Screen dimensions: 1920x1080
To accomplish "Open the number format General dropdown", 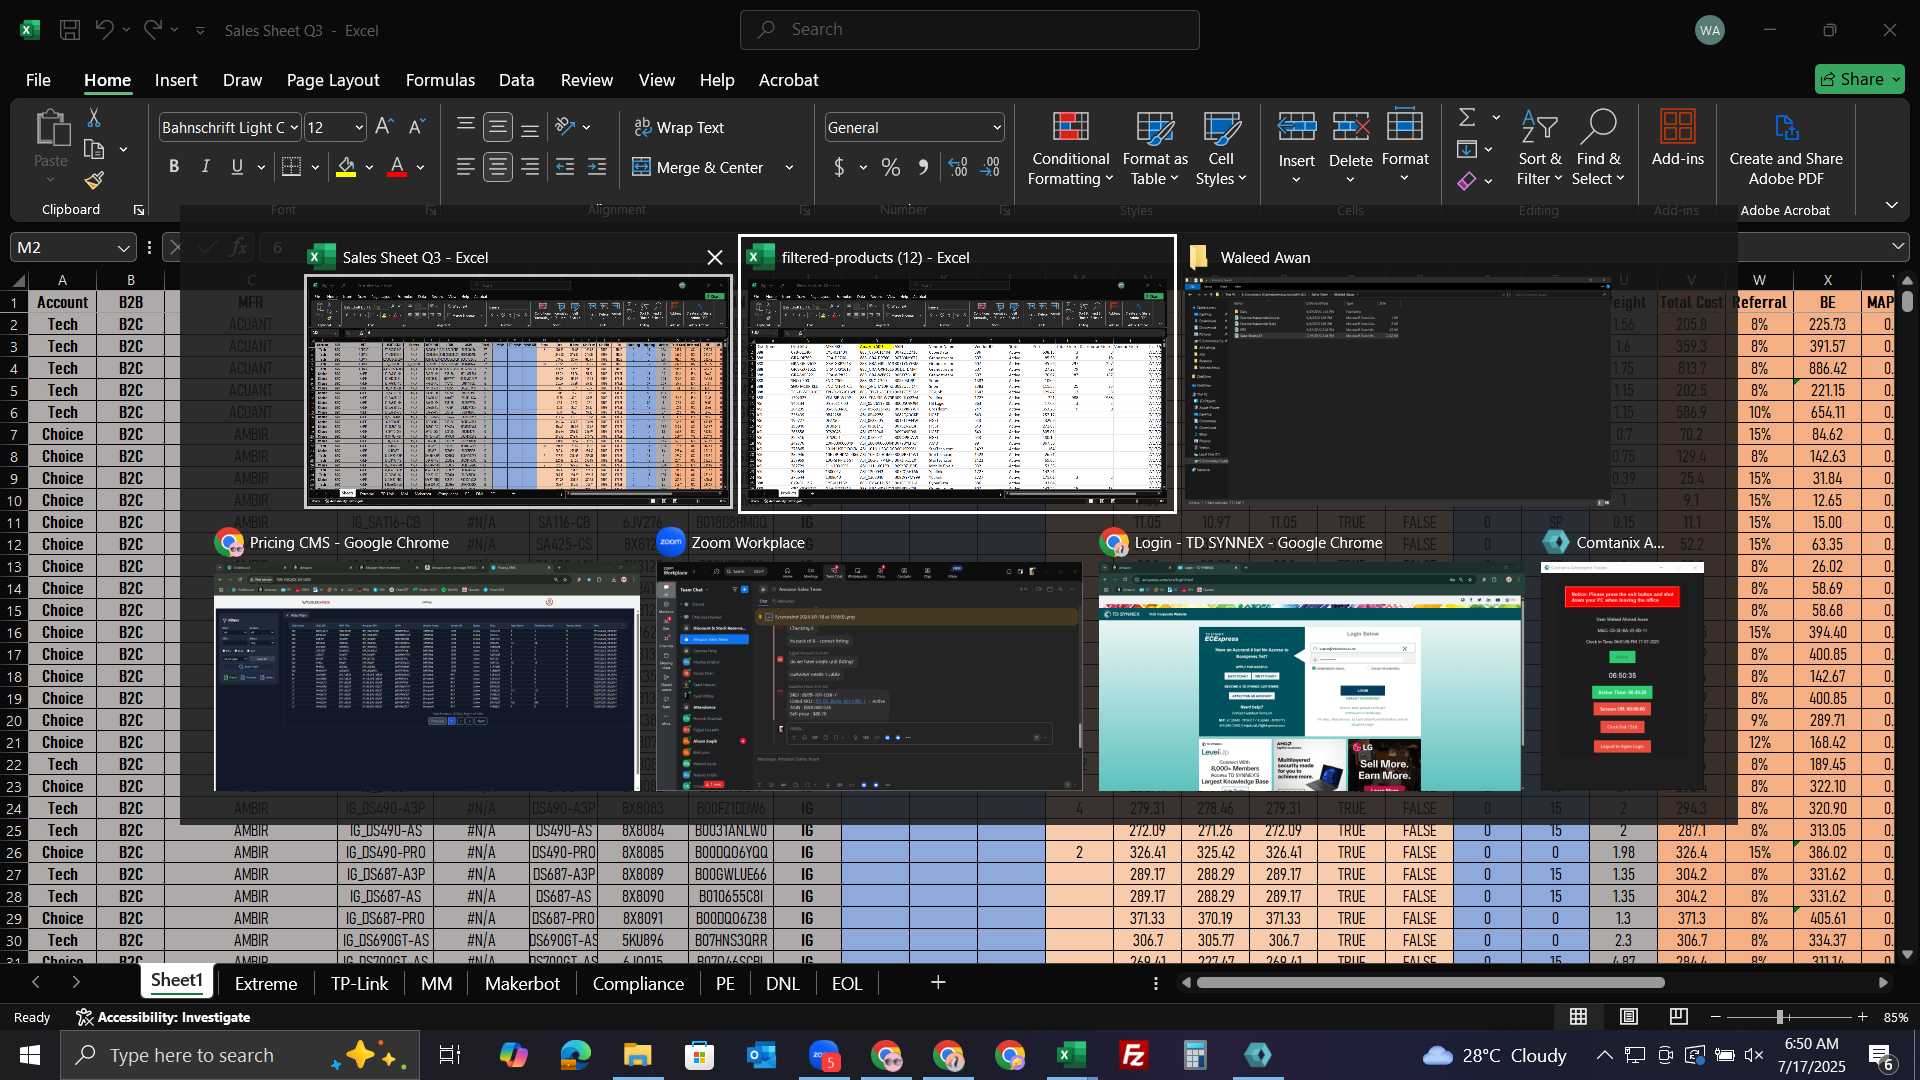I will tap(997, 127).
